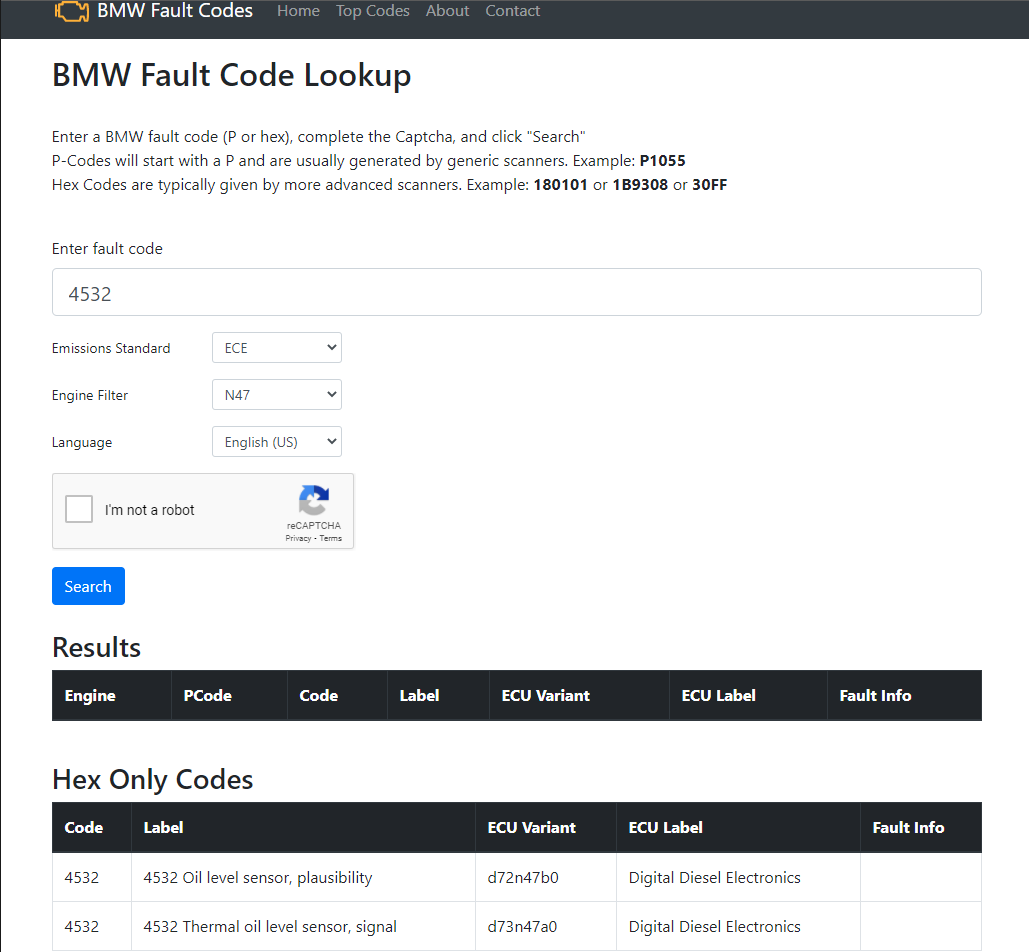
Task: Click the blue Search button
Action: 89,586
